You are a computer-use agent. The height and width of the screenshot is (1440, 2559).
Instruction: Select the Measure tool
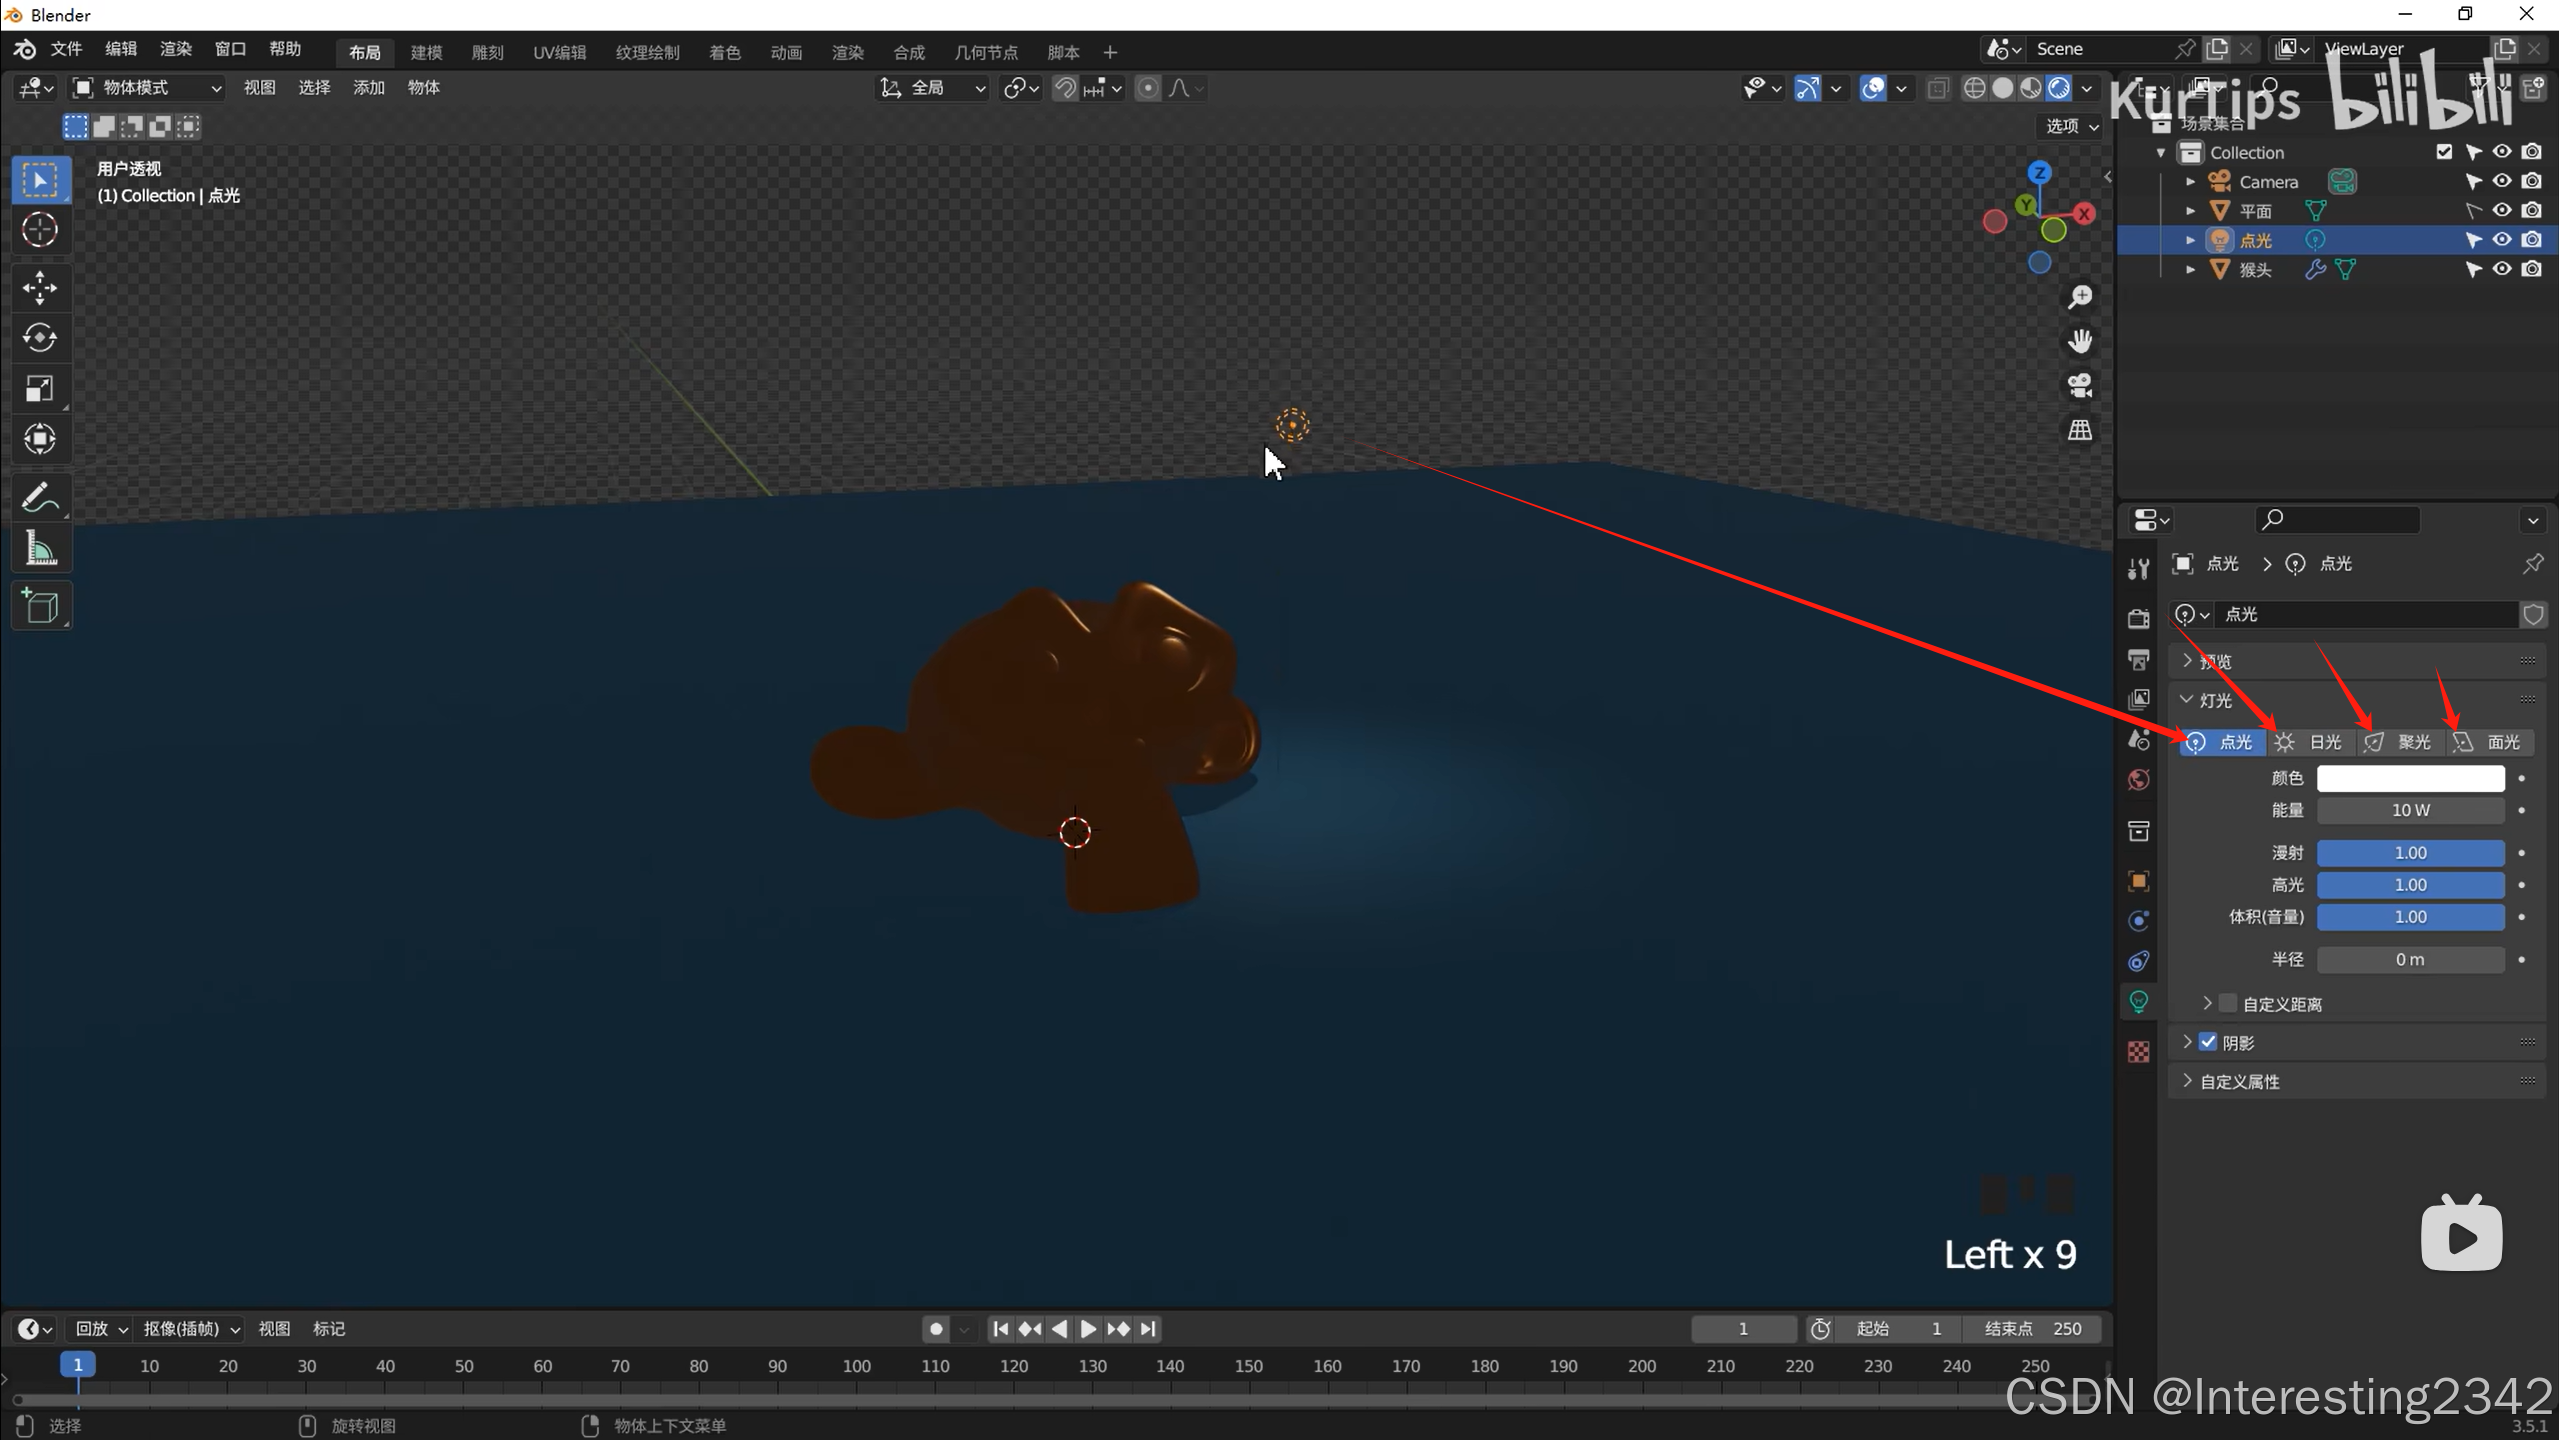[x=40, y=549]
